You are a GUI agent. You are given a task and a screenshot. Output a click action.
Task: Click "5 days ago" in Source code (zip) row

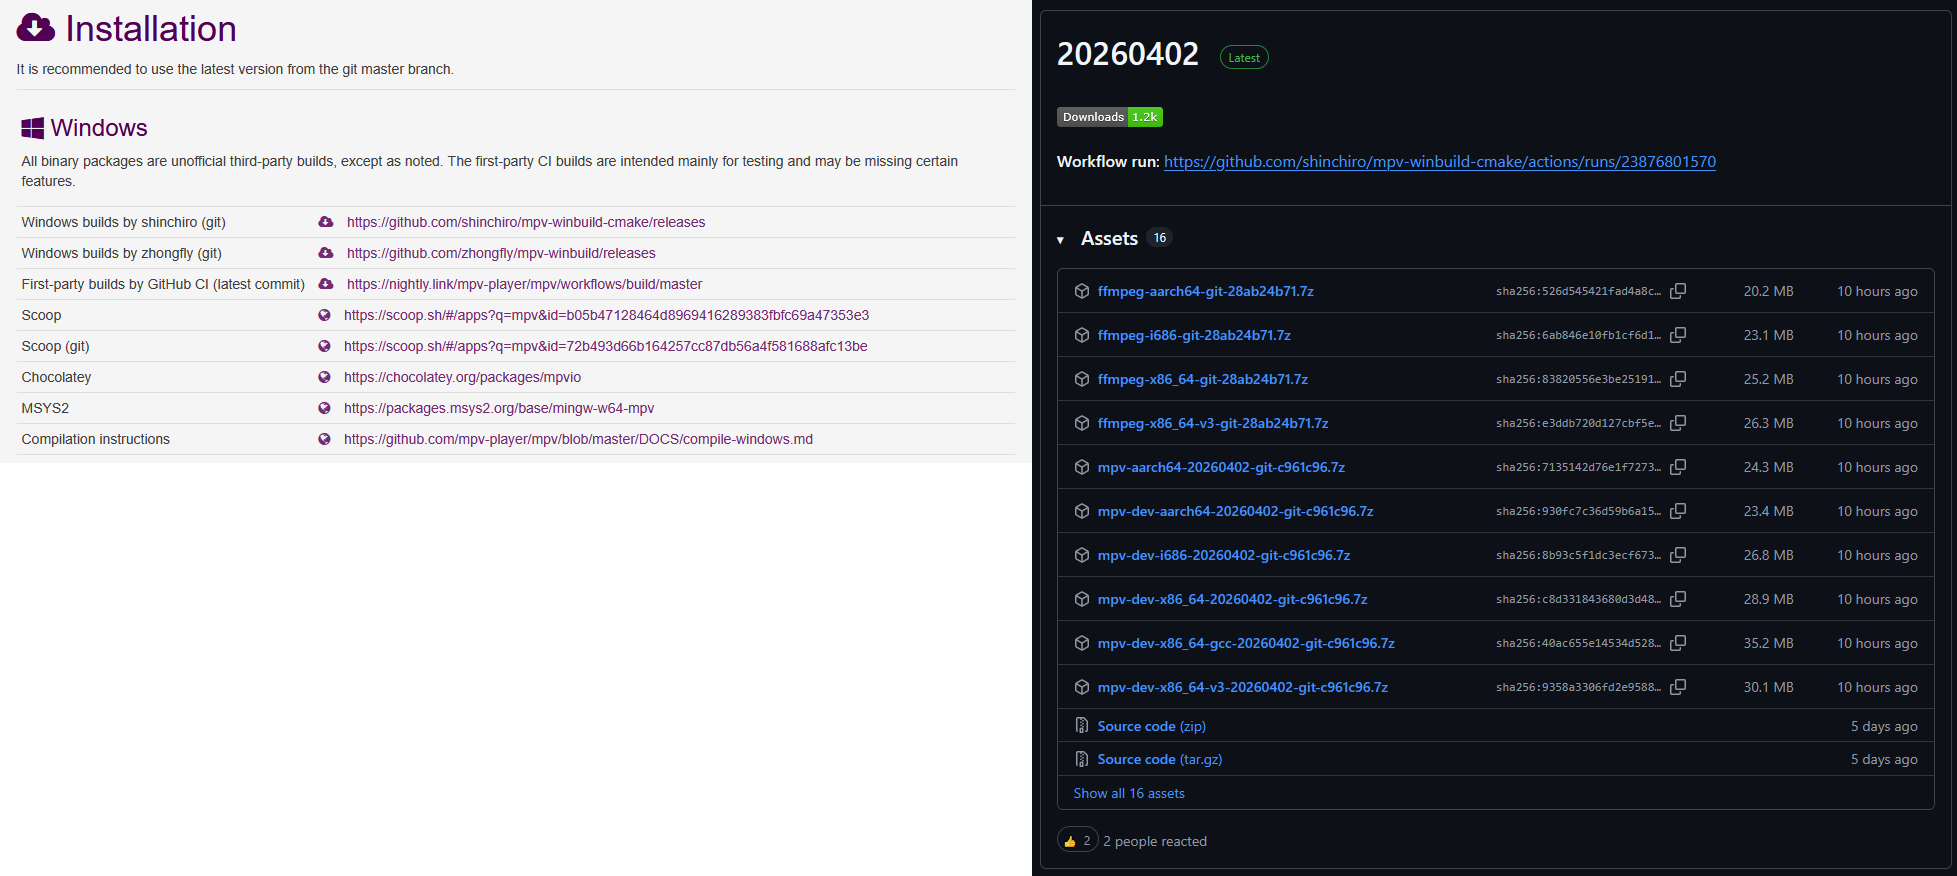pyautogui.click(x=1884, y=726)
